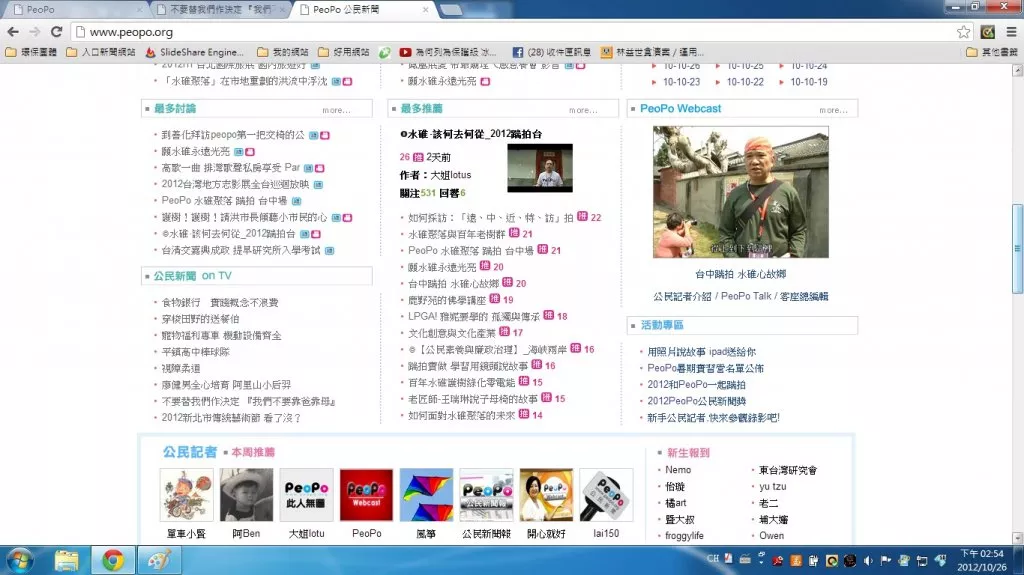Click the 推 icon beside 水碓聚落與百年老樹群
Viewport: 1024px width, 575px height.
tap(514, 233)
